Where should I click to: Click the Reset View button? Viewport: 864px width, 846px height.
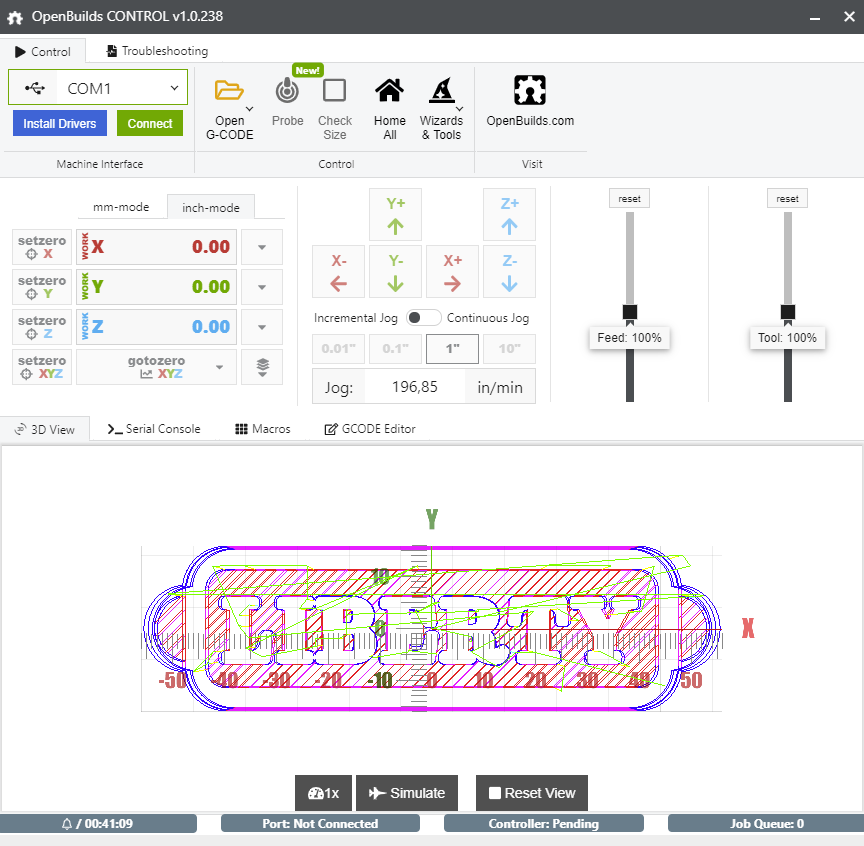[x=532, y=793]
